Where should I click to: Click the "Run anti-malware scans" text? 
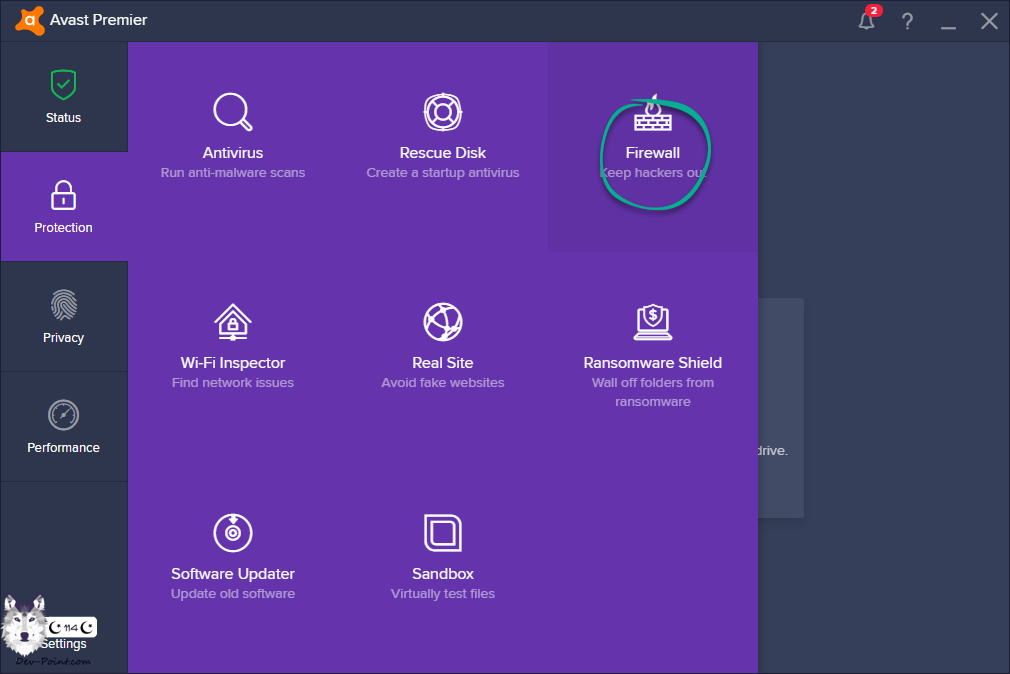(x=233, y=173)
